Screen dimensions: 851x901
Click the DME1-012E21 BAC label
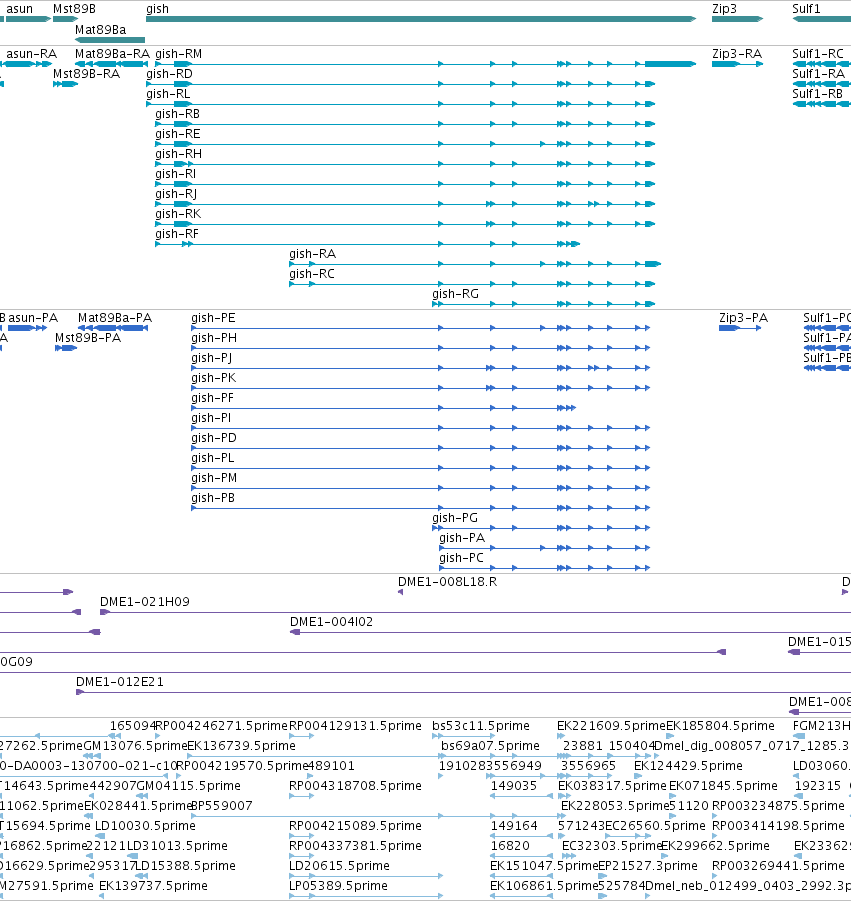(120, 682)
